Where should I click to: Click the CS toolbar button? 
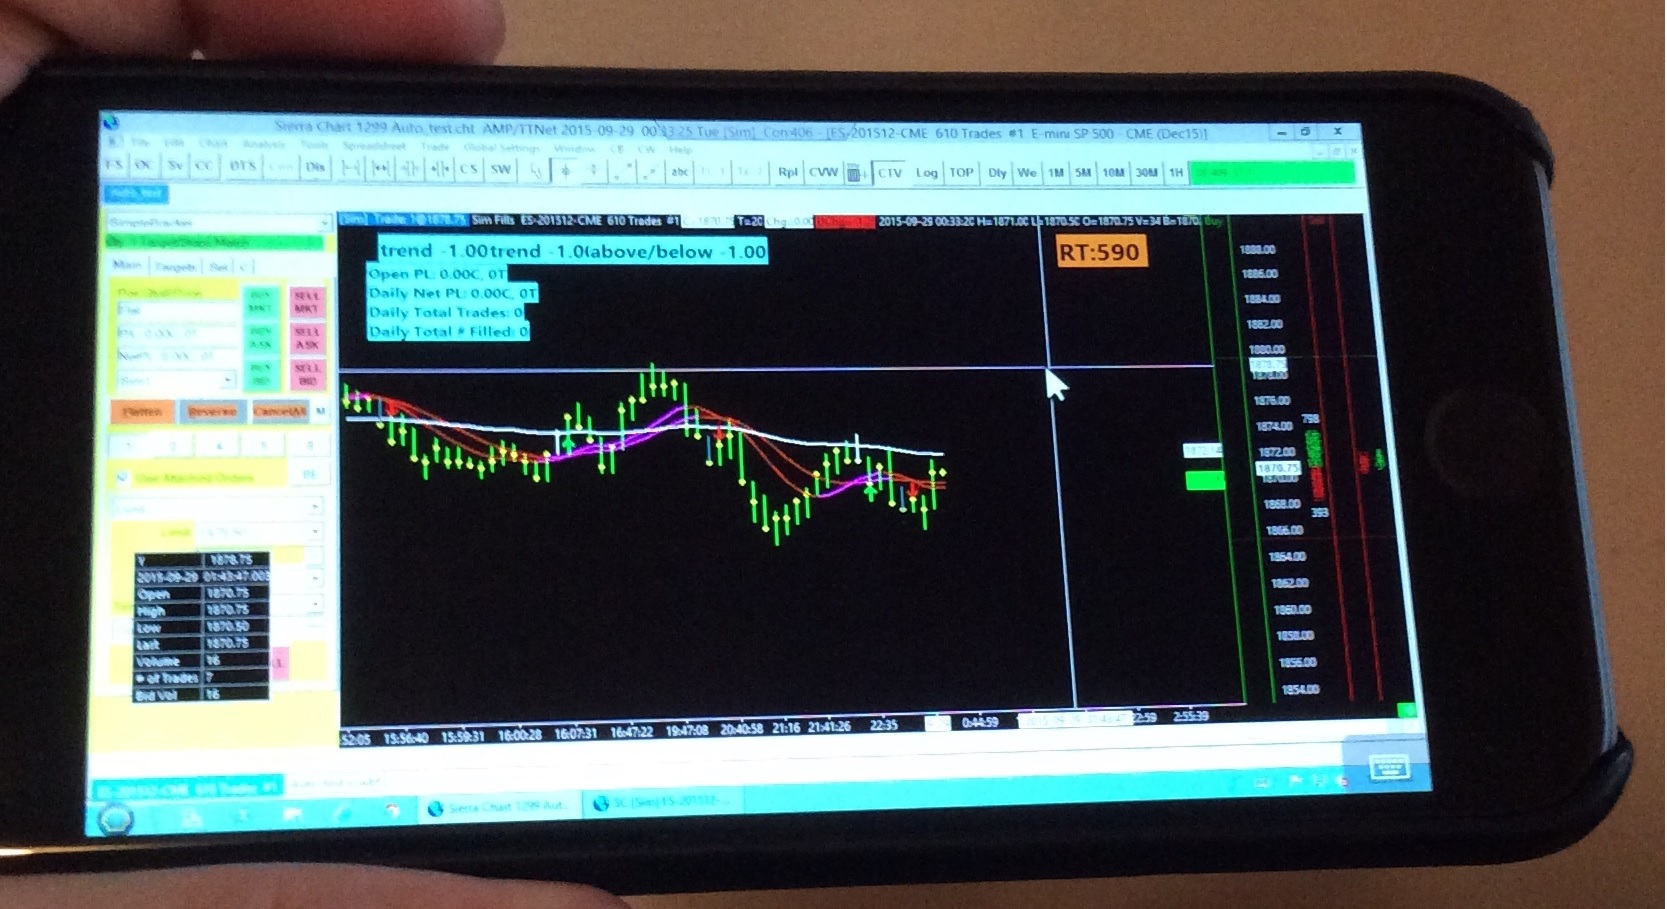click(x=469, y=169)
